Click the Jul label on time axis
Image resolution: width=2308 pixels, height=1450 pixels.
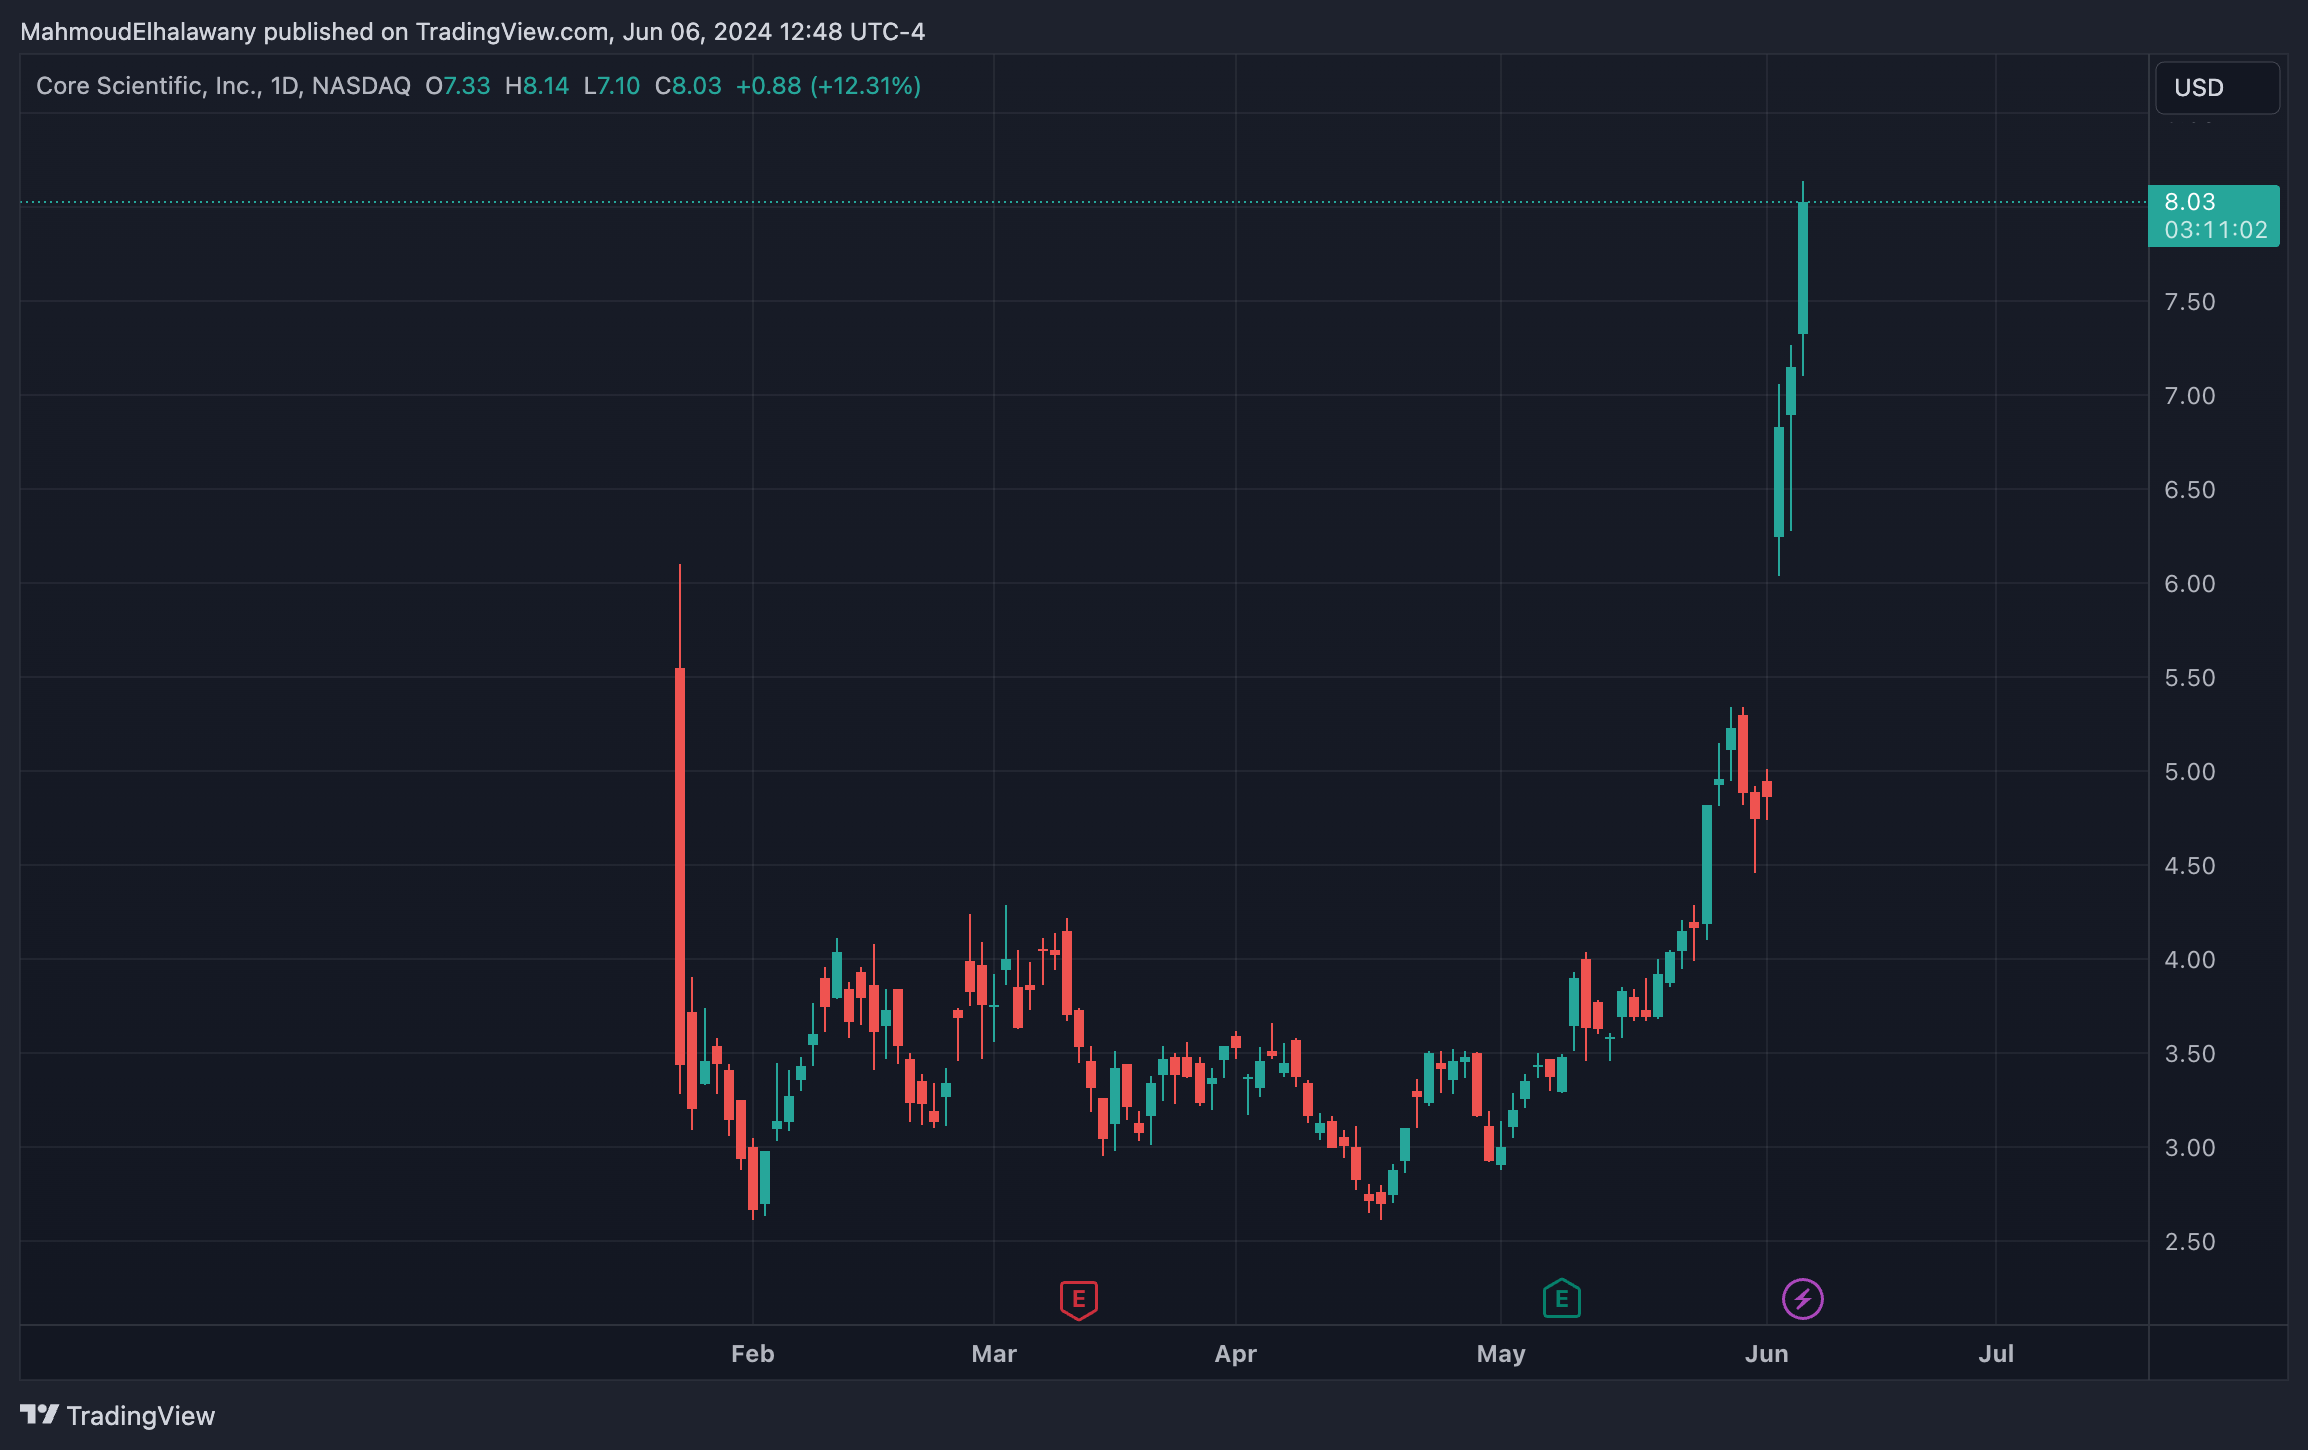(x=1996, y=1354)
